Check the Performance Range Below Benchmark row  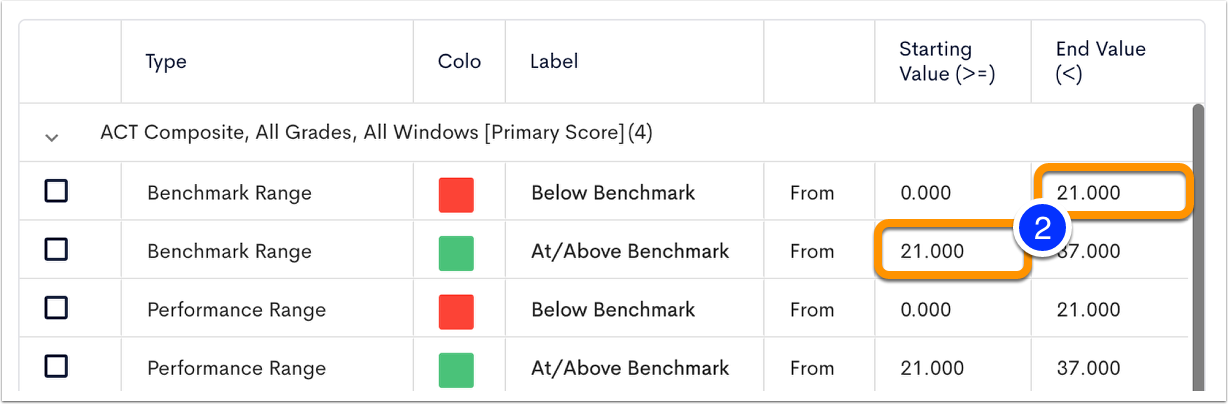coord(56,308)
